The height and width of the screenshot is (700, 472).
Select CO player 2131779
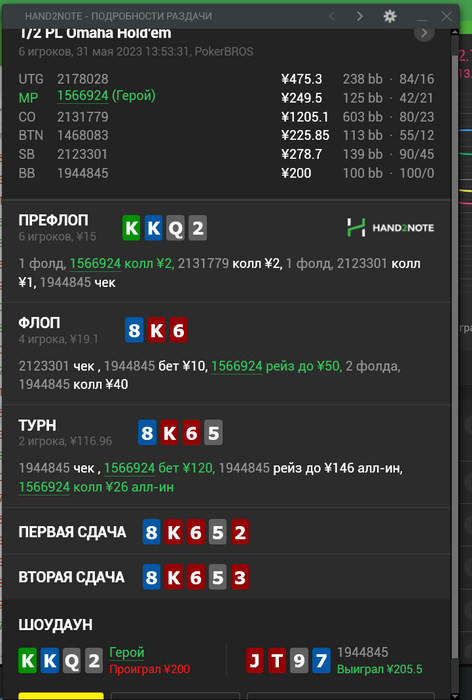tap(83, 117)
